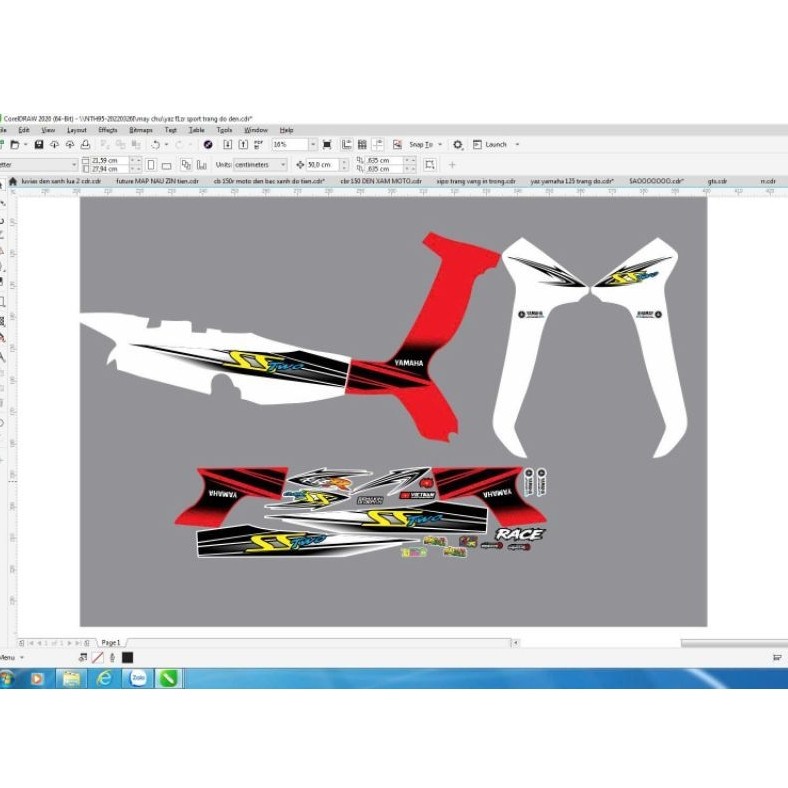Open Zalo from the taskbar
Screen dimensions: 788x788
138,678
